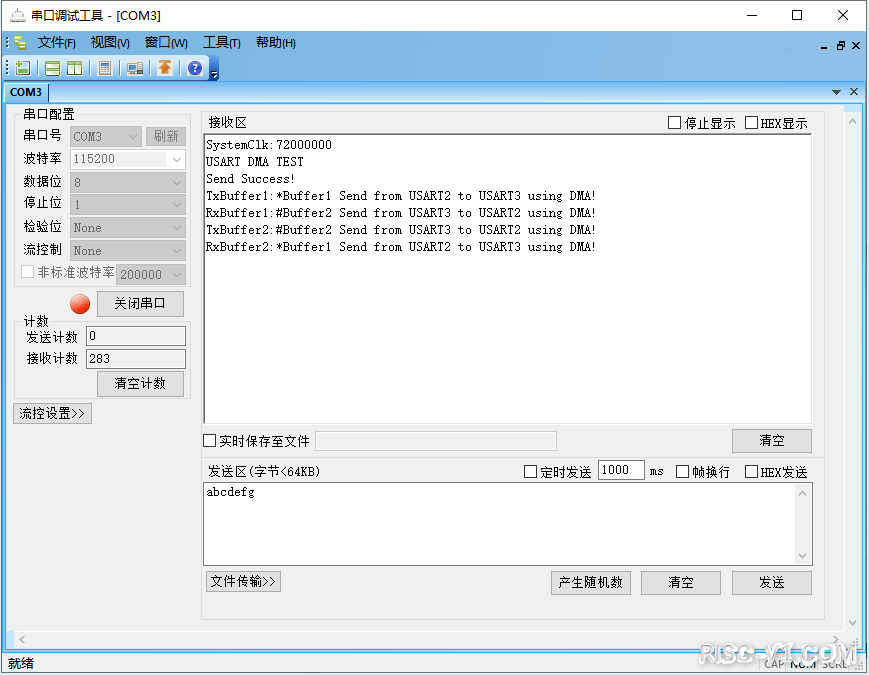This screenshot has width=869, height=675.
Task: Toggle the 帧换行 checkbox
Action: pos(682,472)
